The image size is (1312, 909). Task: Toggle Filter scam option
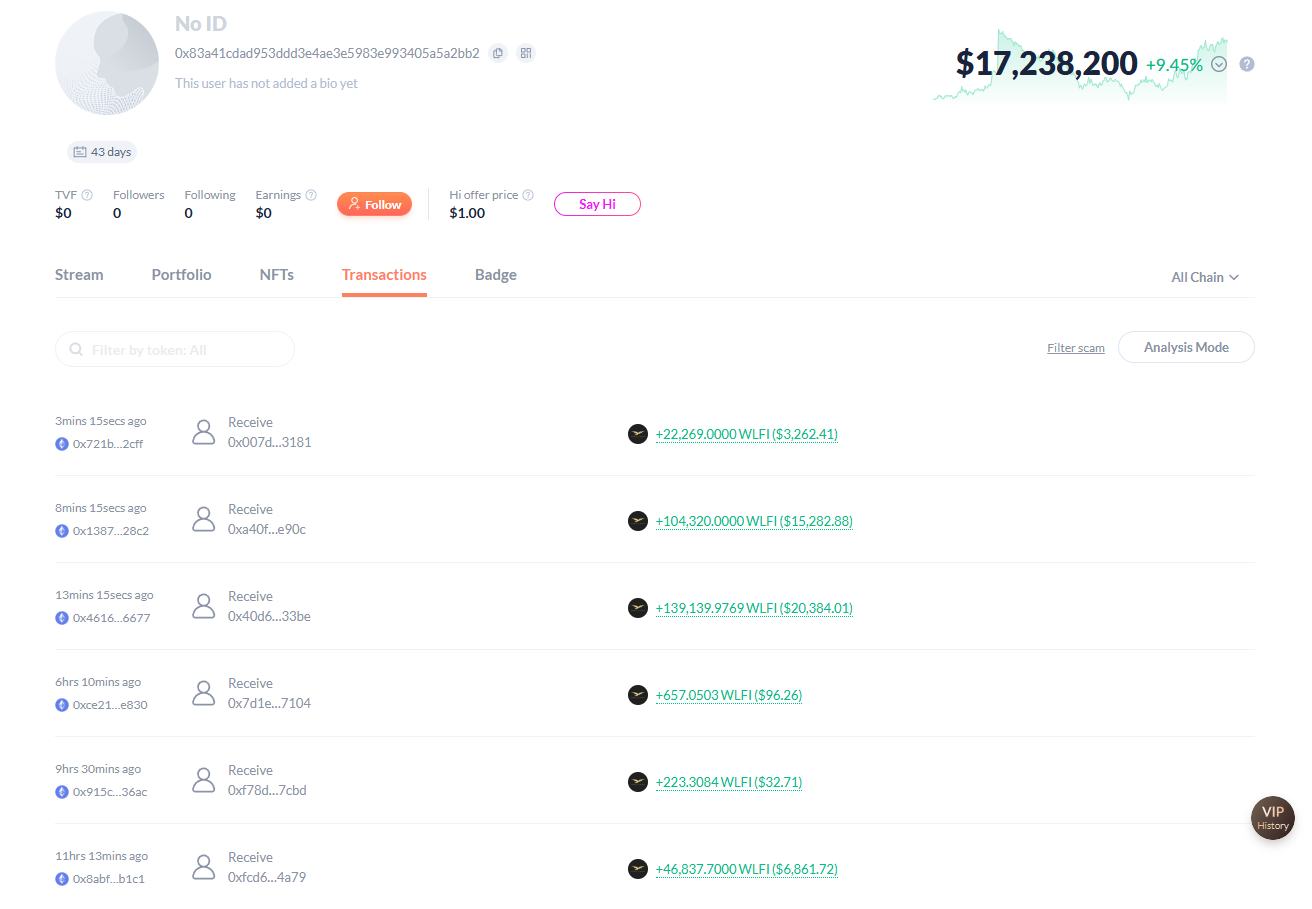coord(1075,348)
